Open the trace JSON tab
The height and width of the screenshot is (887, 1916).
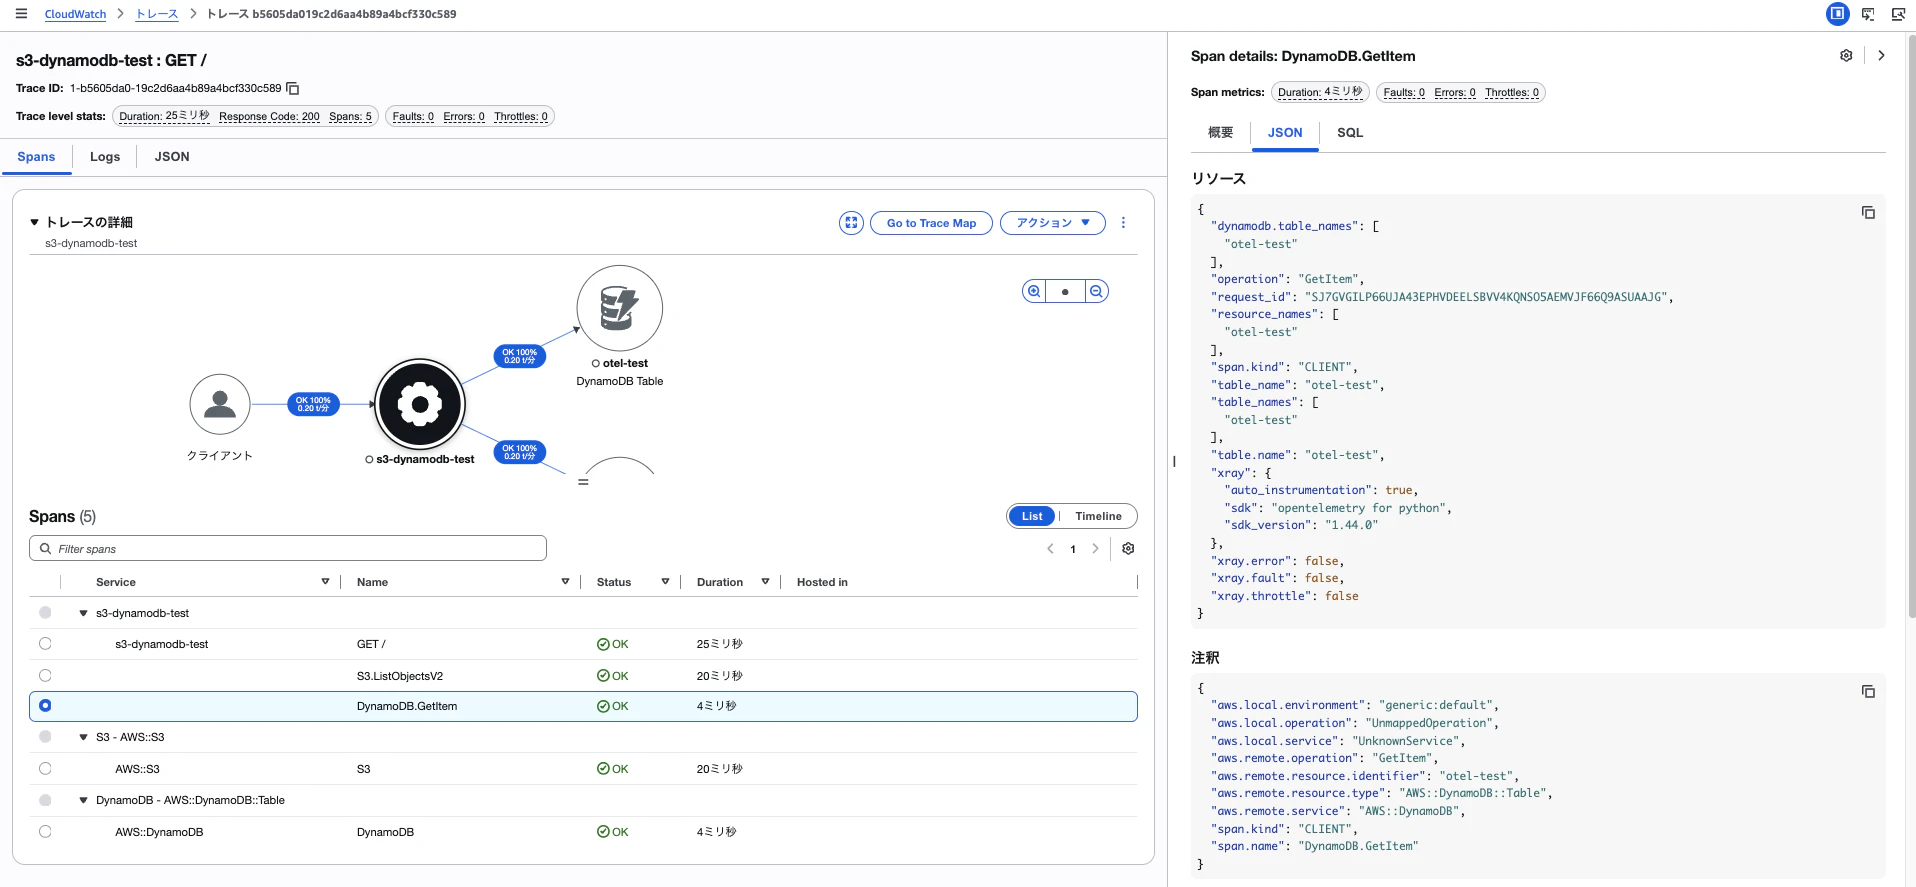point(172,157)
